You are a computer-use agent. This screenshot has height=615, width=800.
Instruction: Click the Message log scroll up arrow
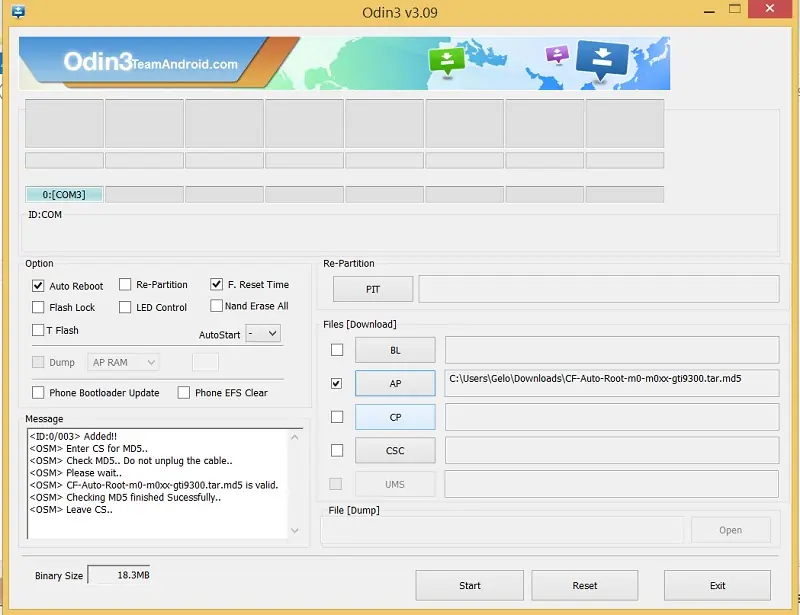pyautogui.click(x=295, y=437)
